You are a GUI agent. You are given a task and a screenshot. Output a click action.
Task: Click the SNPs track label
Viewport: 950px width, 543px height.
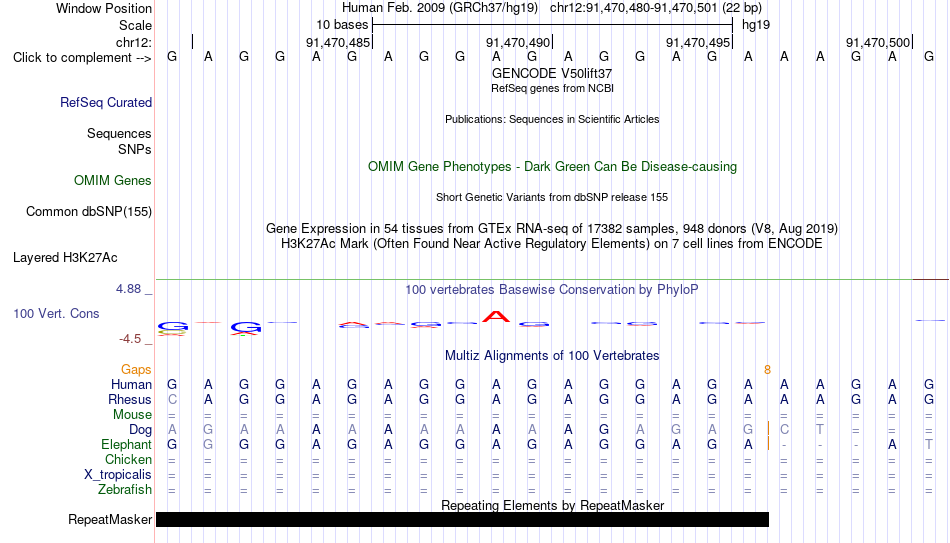pyautogui.click(x=135, y=149)
